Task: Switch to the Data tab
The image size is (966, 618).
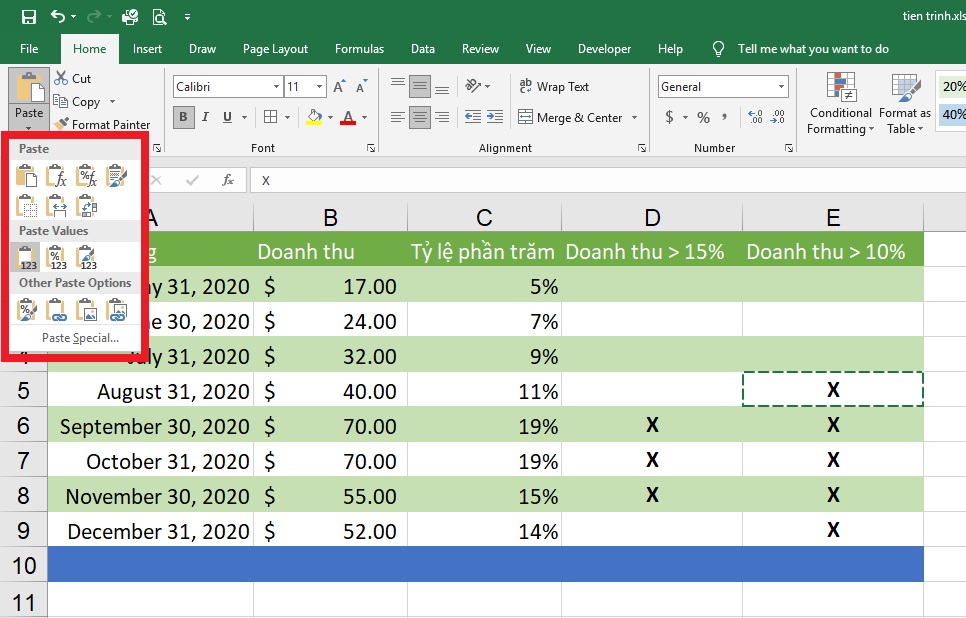Action: click(423, 49)
